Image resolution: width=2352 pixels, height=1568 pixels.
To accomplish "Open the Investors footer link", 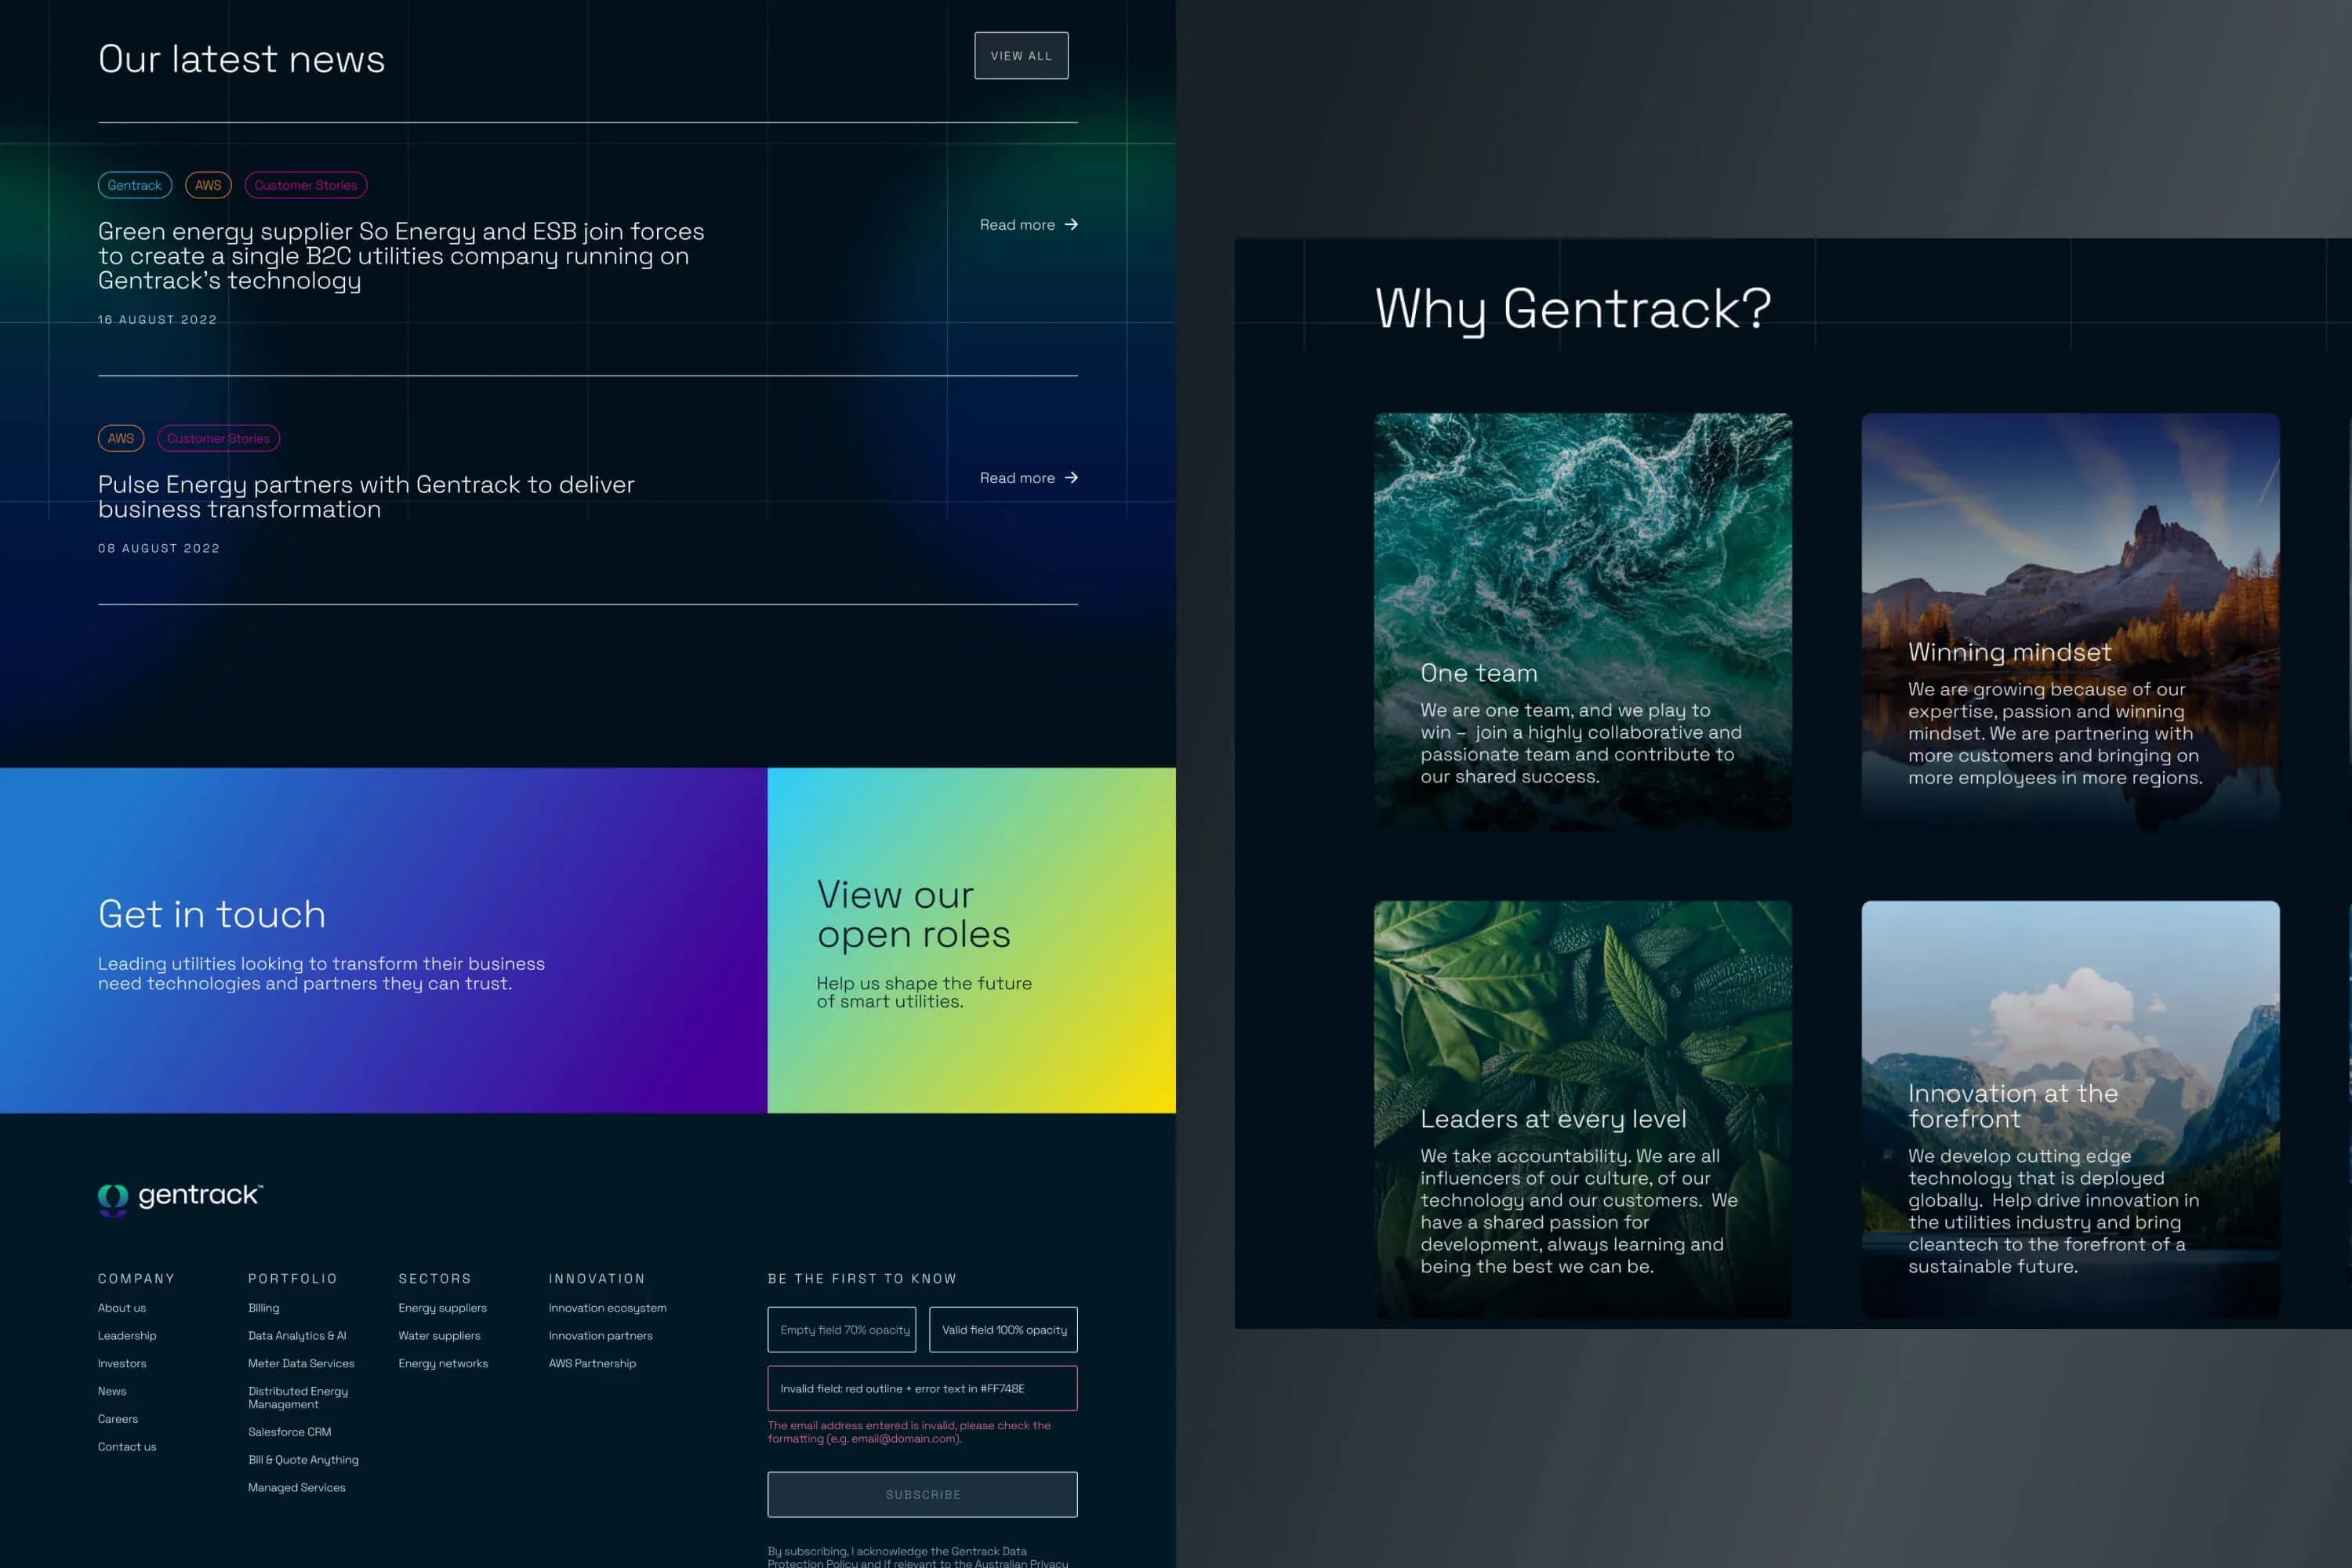I will (122, 1364).
